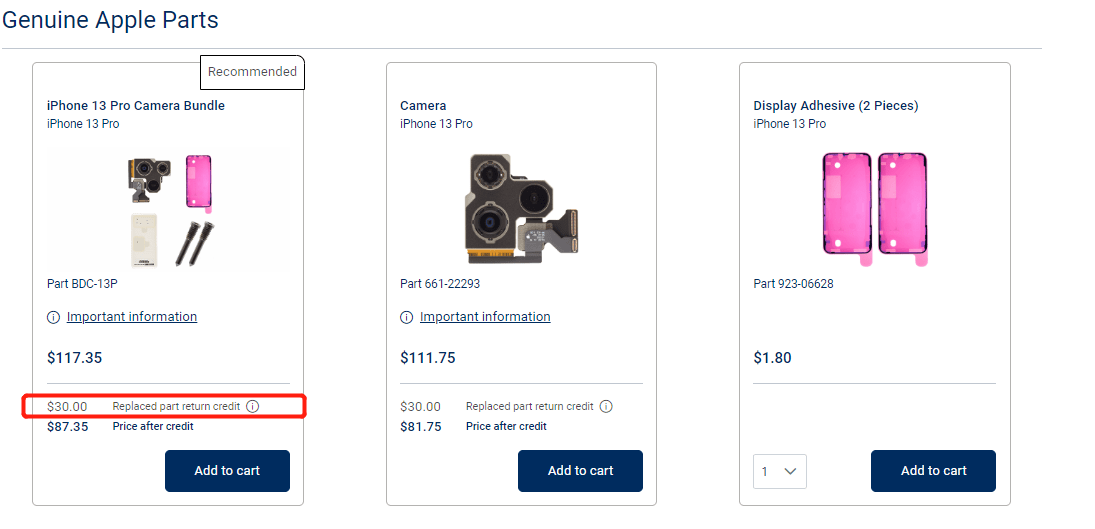Click the Display Adhesive product image
Image resolution: width=1095 pixels, height=529 pixels.
coord(874,209)
